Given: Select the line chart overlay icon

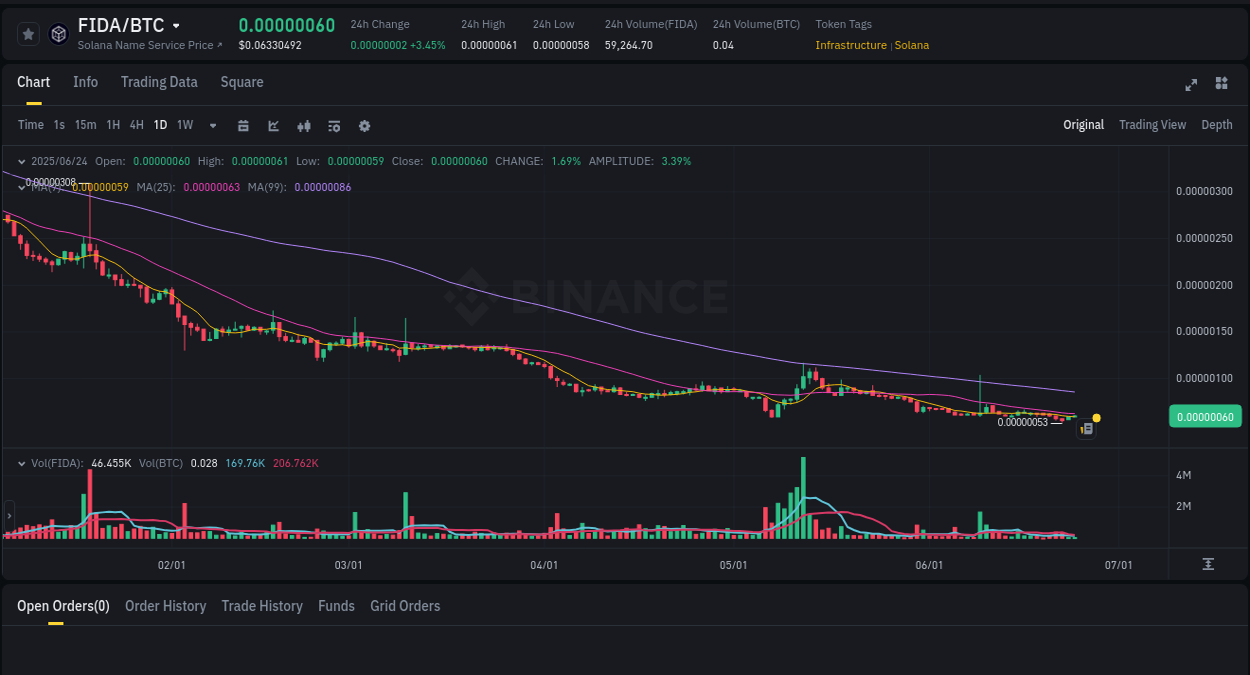Looking at the screenshot, I should click(x=273, y=125).
